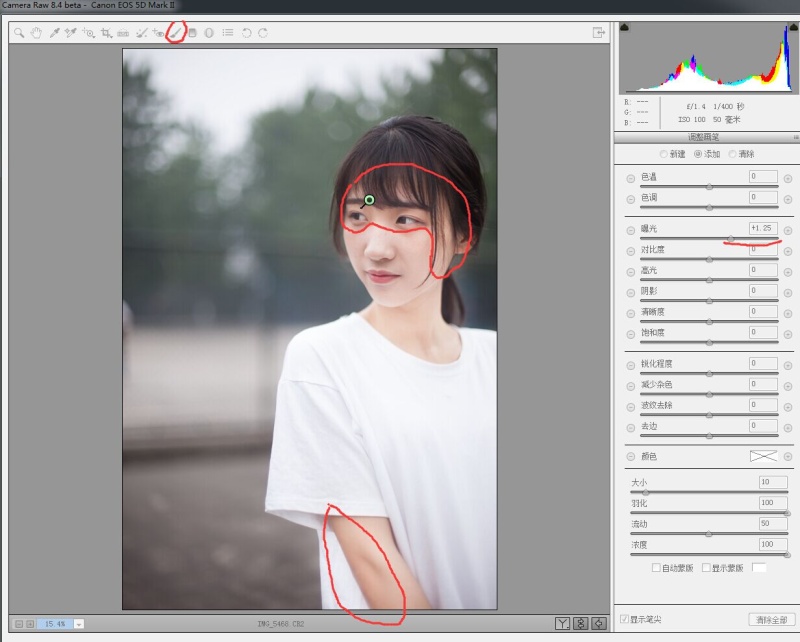Enable the 显示蒙版 show mask checkbox

tap(706, 567)
